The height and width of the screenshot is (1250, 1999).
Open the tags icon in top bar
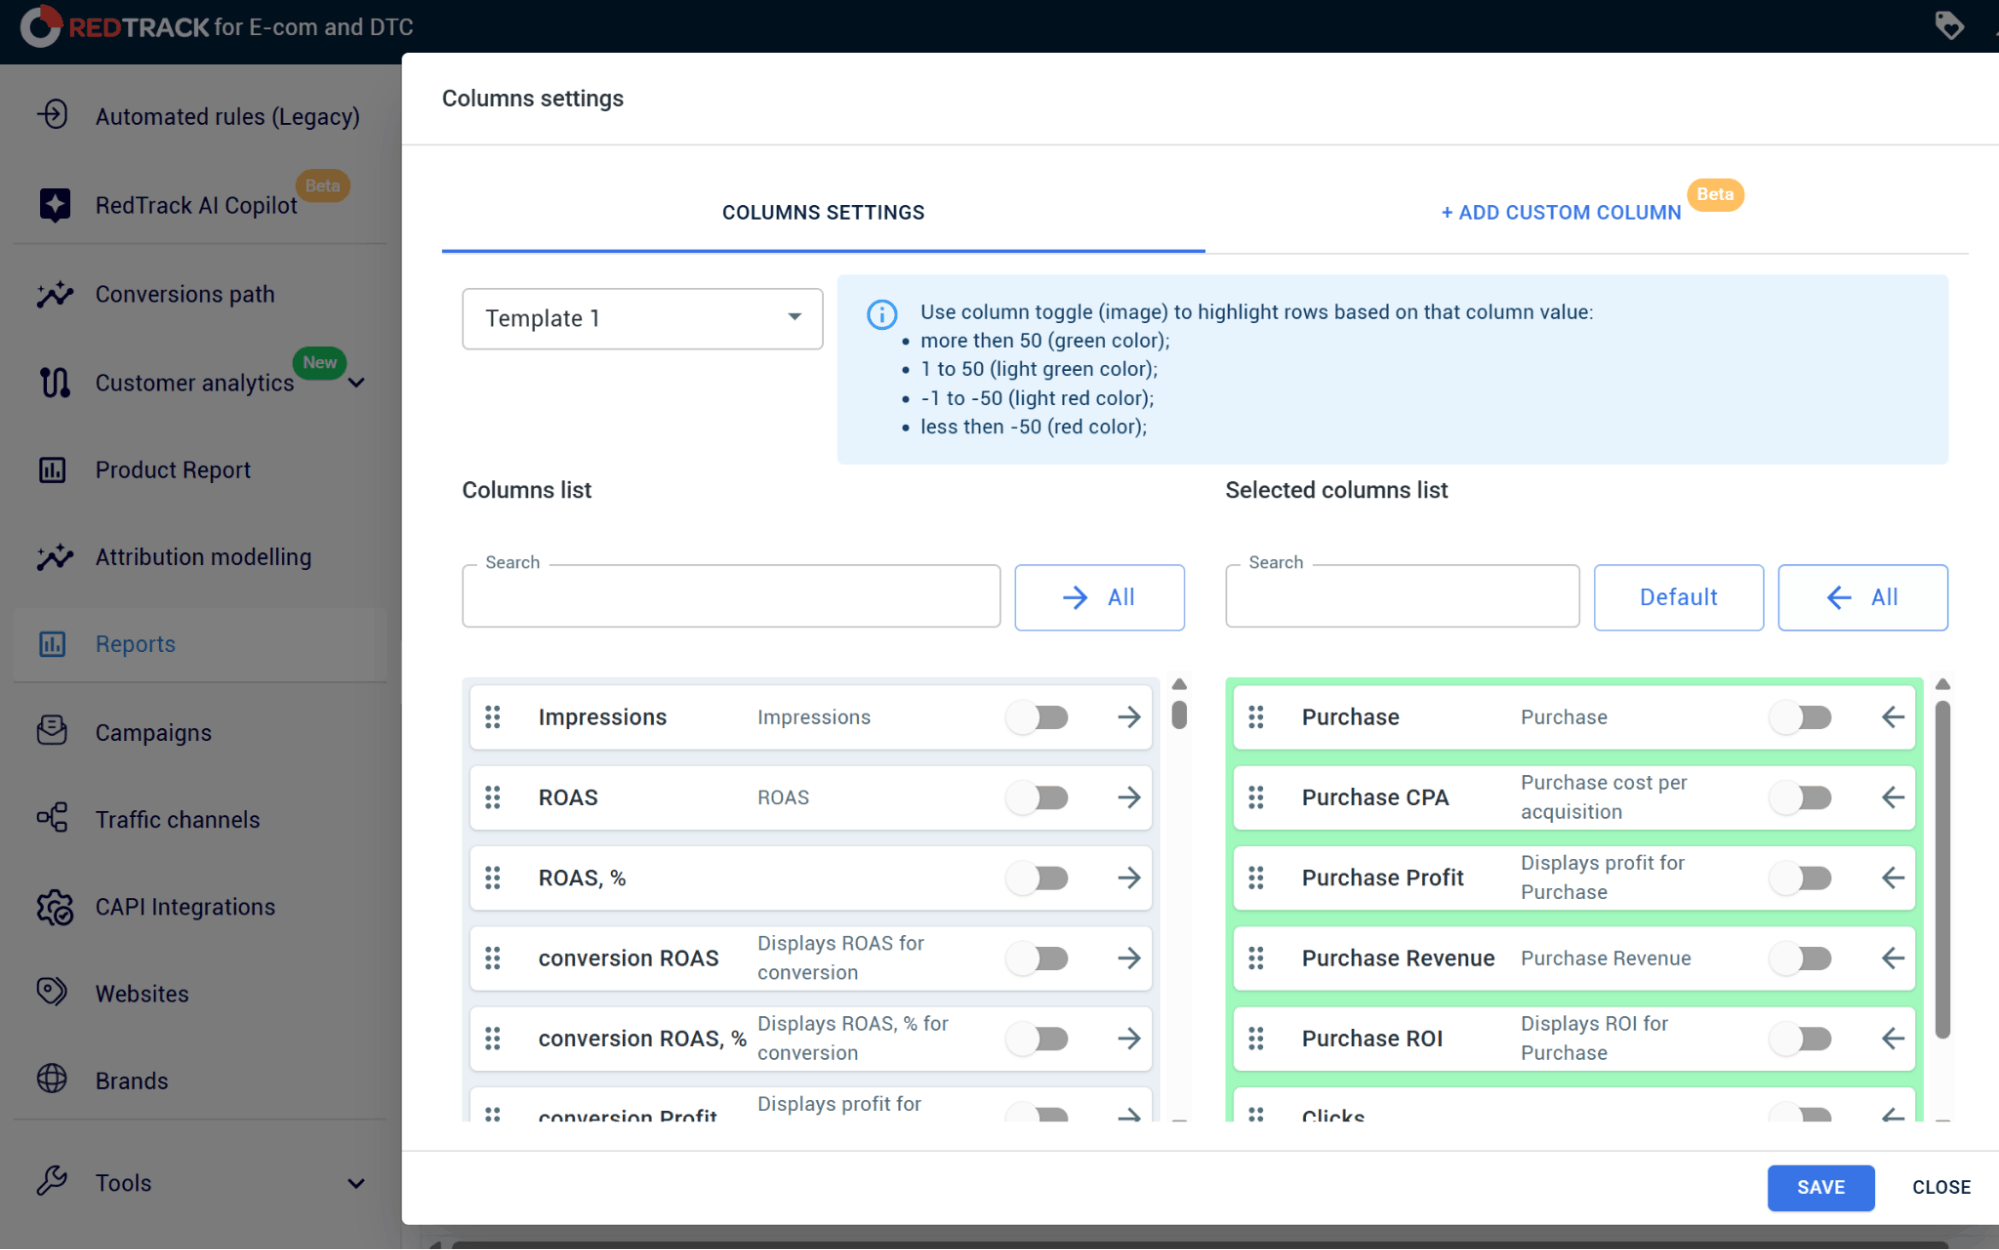[x=1949, y=25]
